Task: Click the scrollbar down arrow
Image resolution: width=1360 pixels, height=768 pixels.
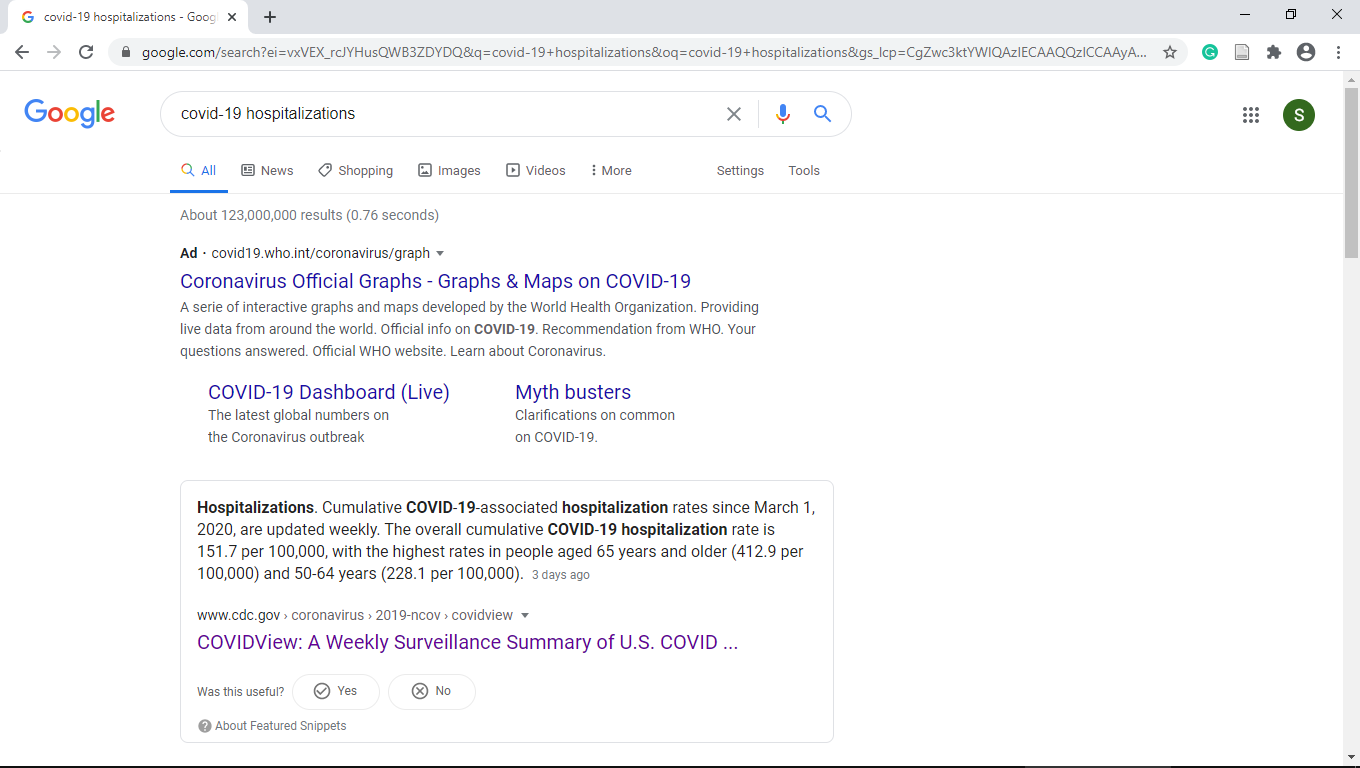Action: (x=1352, y=756)
